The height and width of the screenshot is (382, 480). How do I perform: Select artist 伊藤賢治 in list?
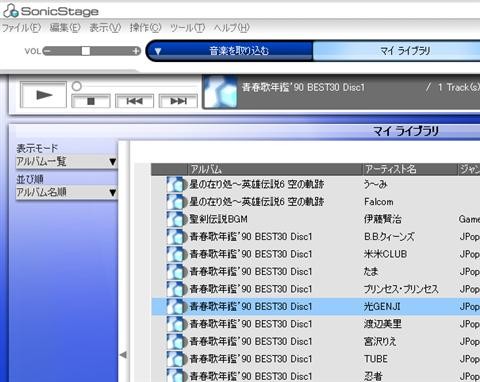point(382,219)
